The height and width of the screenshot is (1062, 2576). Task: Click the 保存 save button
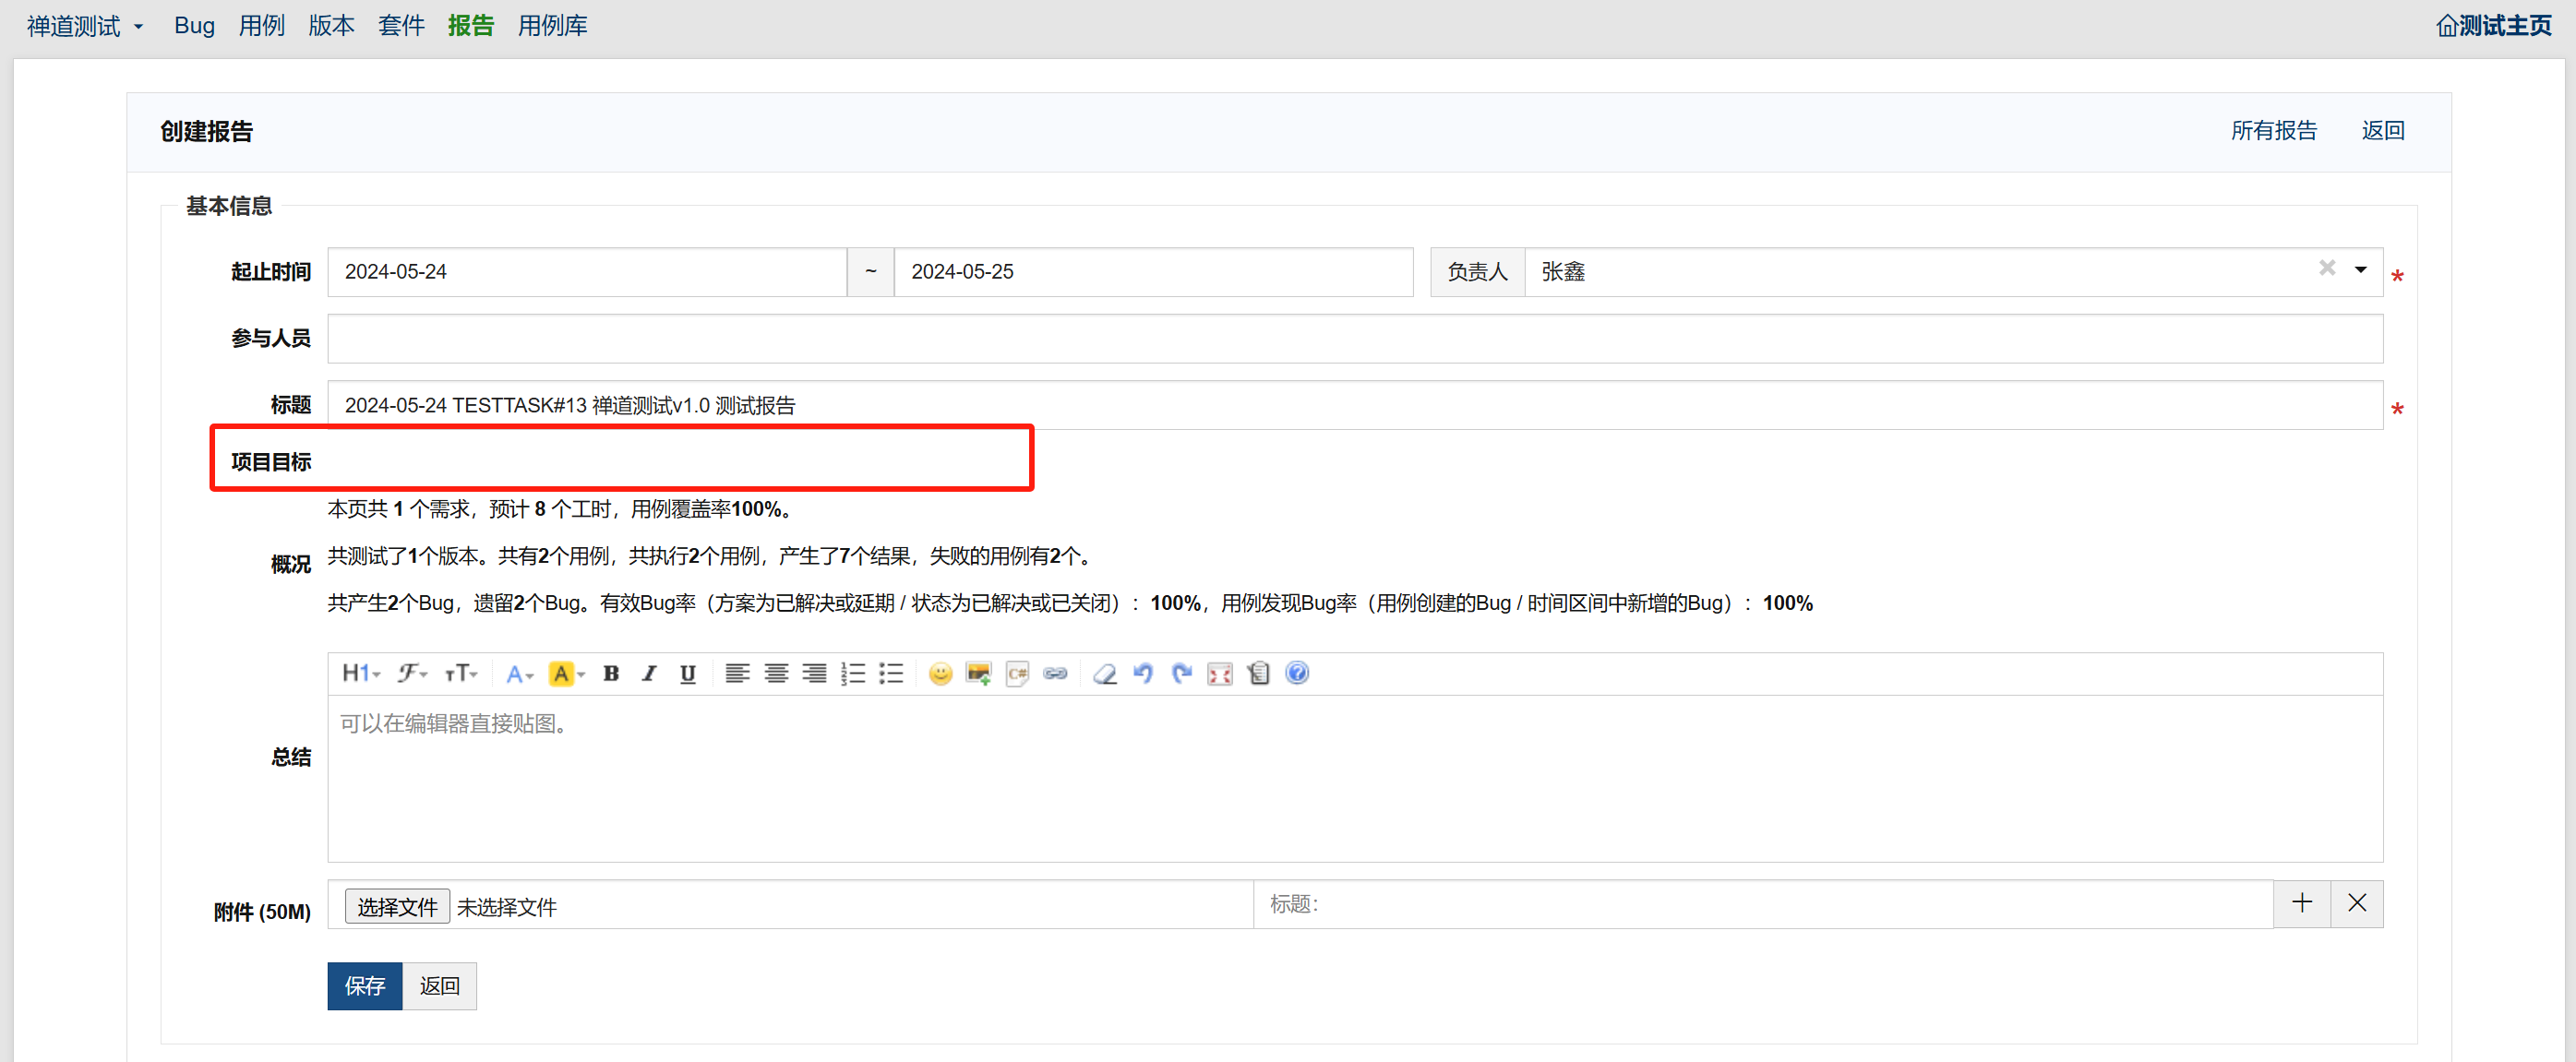click(x=364, y=986)
